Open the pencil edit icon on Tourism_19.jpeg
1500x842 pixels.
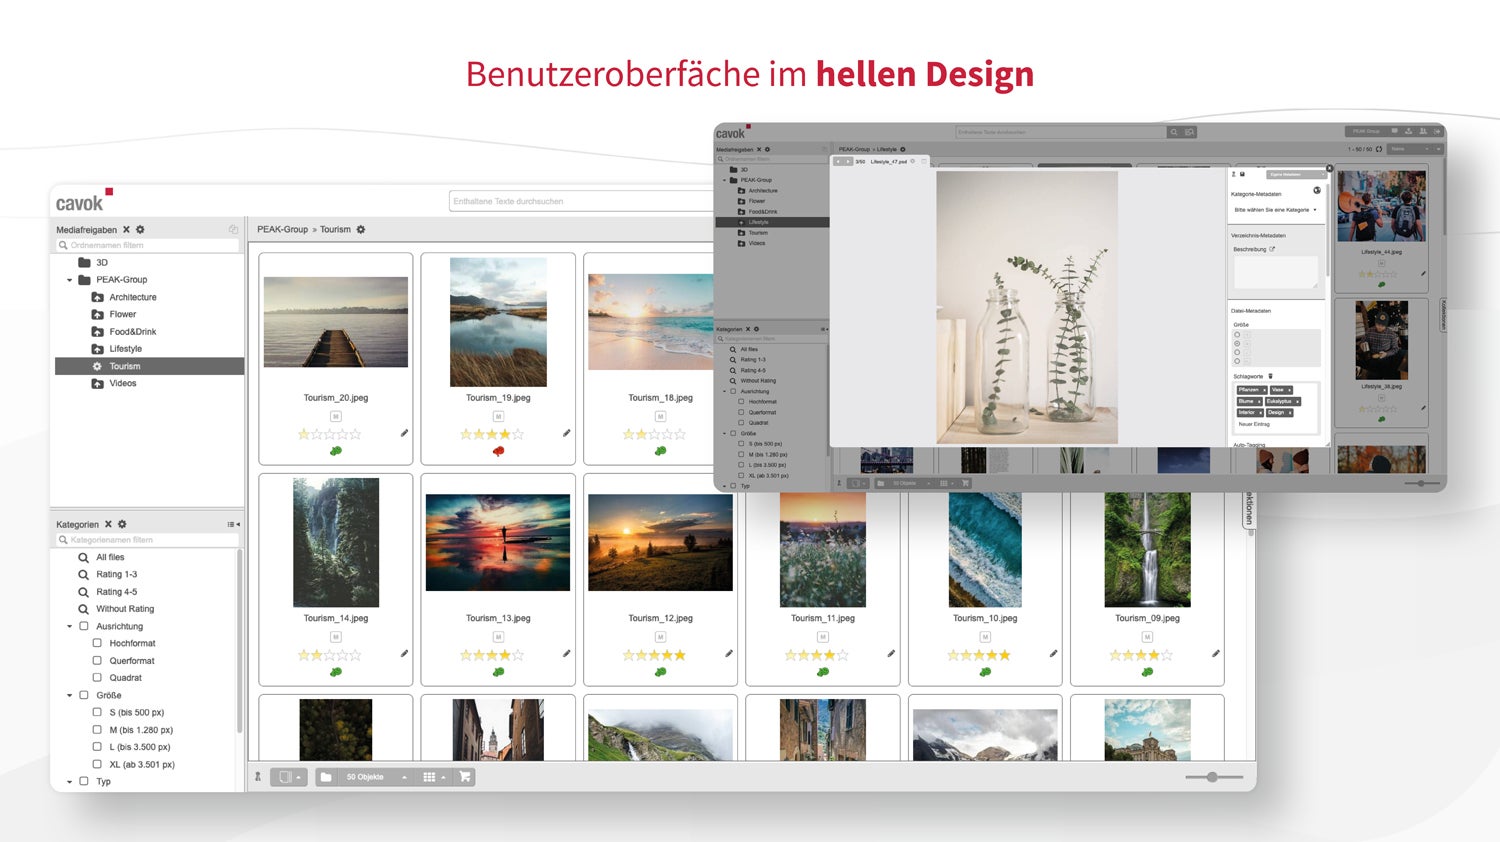(x=567, y=433)
